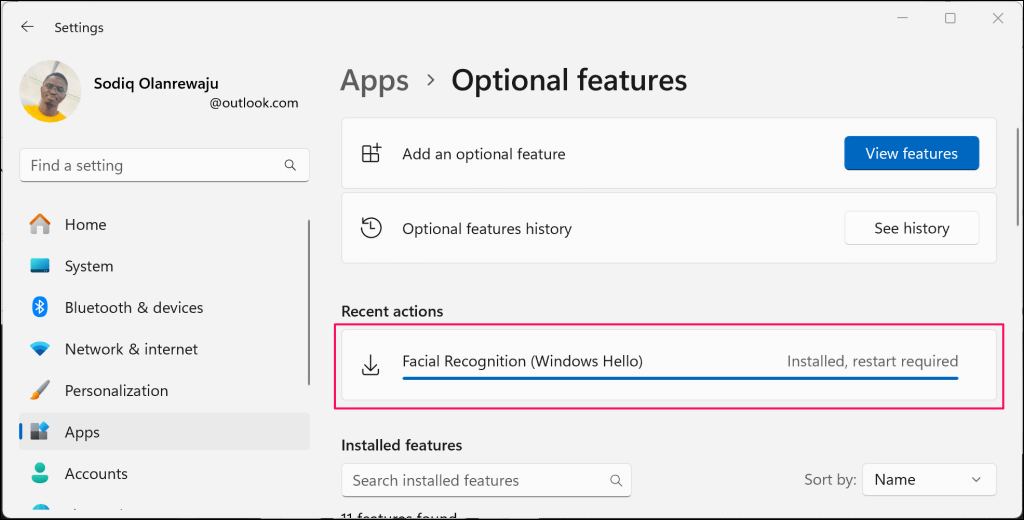Click the Network Wi-Fi icon
This screenshot has width=1024, height=520.
coord(40,349)
